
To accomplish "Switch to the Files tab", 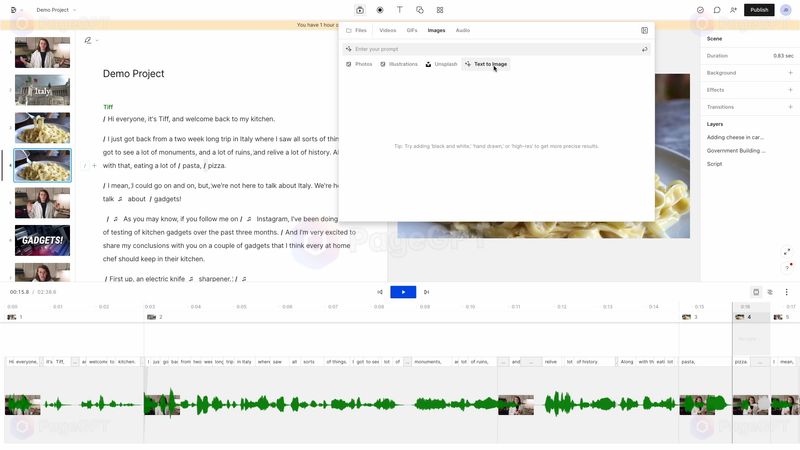I will [x=357, y=30].
